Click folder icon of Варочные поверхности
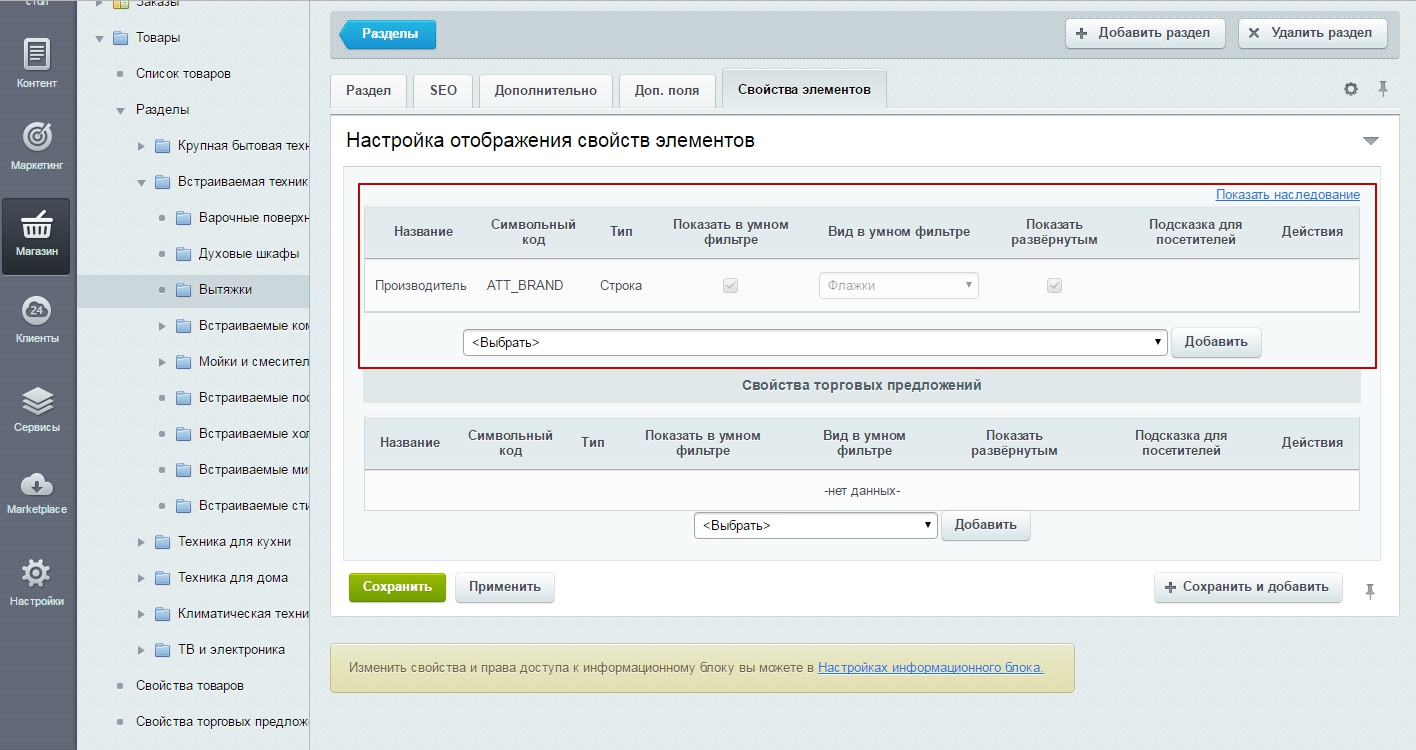The height and width of the screenshot is (750, 1416). [183, 218]
